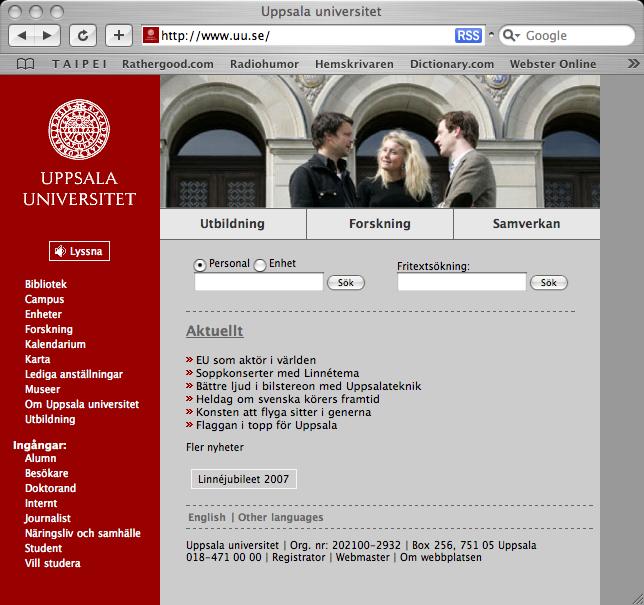Open Vill studera under Ingångar
Viewport: 644px width, 605px height.
(53, 563)
